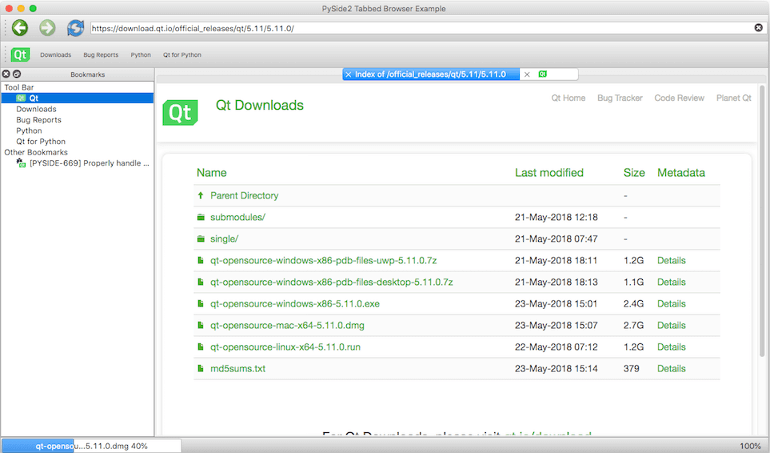Close the second tab with Qt icon
The image size is (770, 453).
(527, 74)
